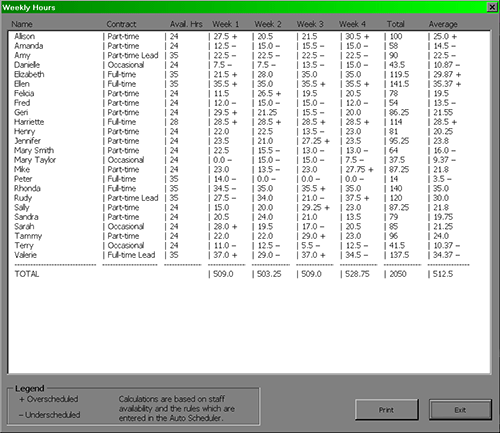Click Jennifer's Week 3 value 27.25 +
This screenshot has width=500, height=433.
point(315,141)
